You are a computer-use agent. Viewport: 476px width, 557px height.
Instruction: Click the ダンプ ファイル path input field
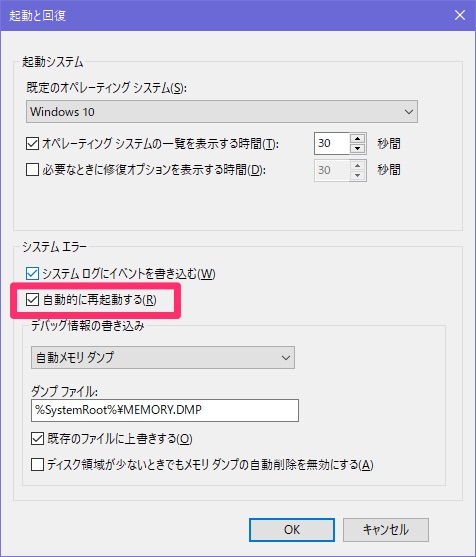tap(165, 410)
